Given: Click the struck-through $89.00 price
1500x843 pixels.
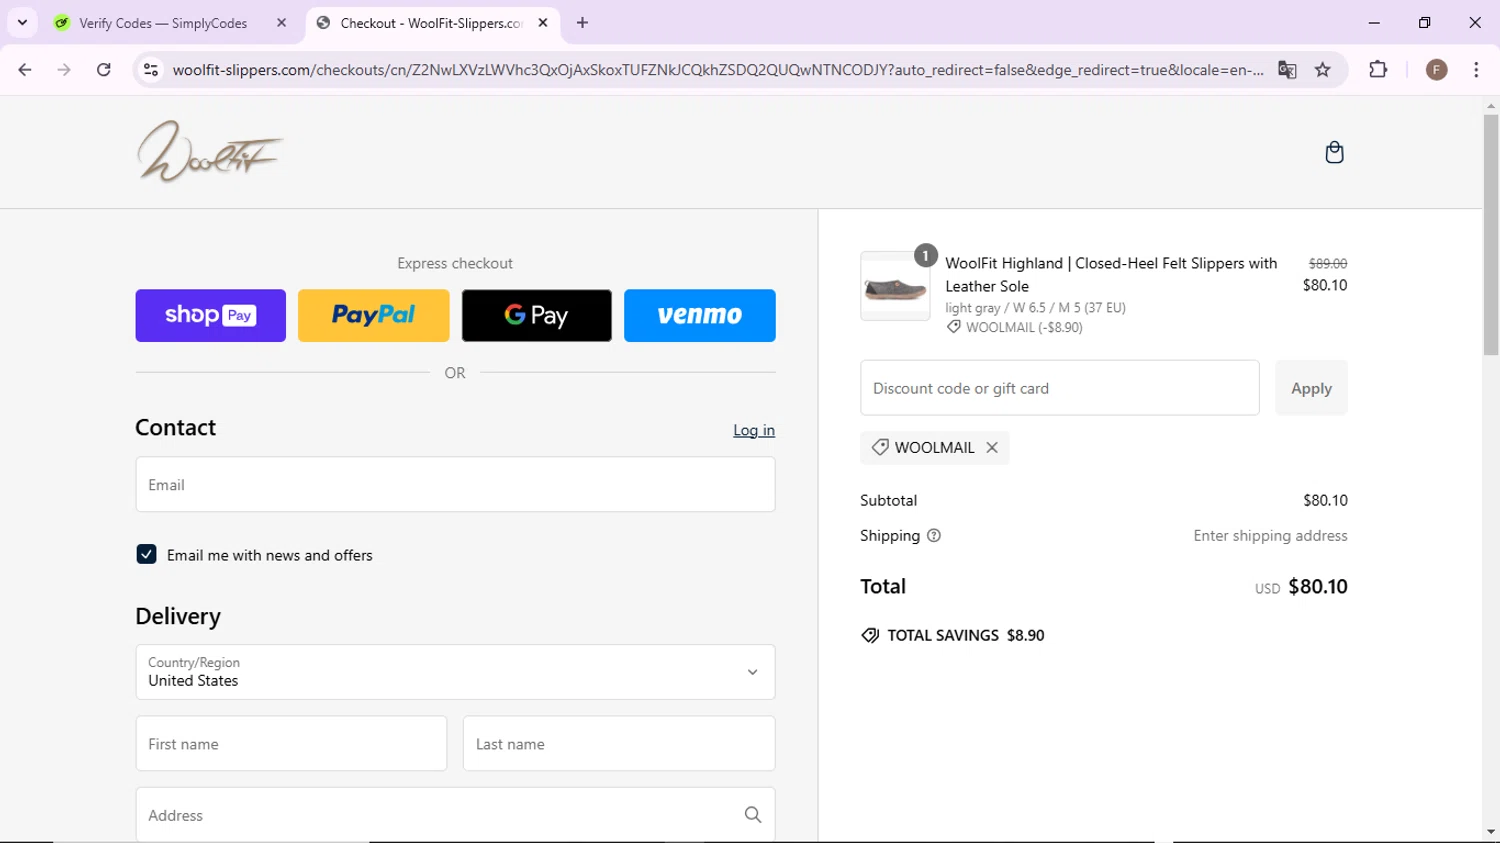Looking at the screenshot, I should pos(1328,264).
